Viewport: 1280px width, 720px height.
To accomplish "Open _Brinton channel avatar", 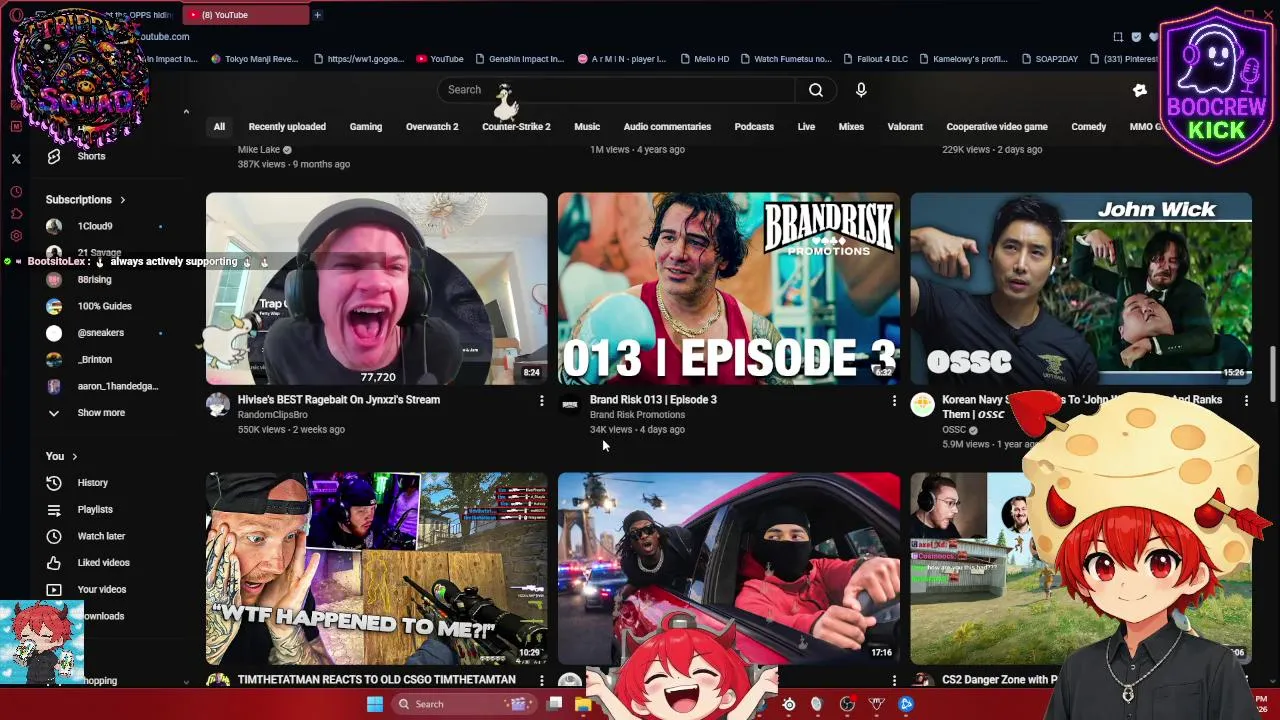I will [54, 359].
